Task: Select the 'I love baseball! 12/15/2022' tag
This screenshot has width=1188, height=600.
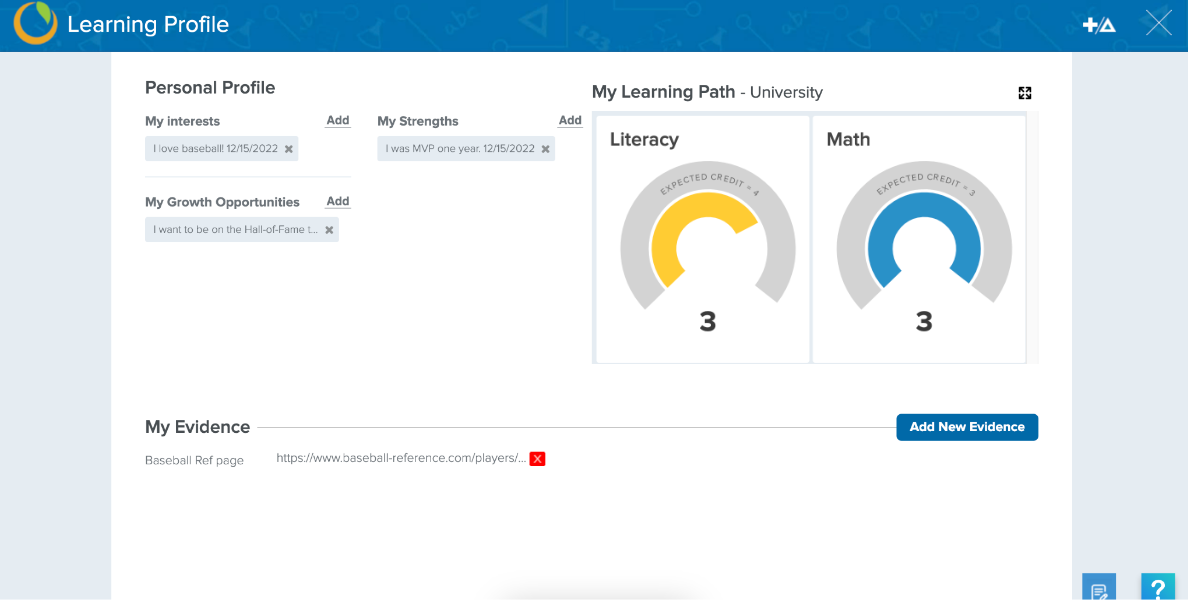Action: [222, 148]
